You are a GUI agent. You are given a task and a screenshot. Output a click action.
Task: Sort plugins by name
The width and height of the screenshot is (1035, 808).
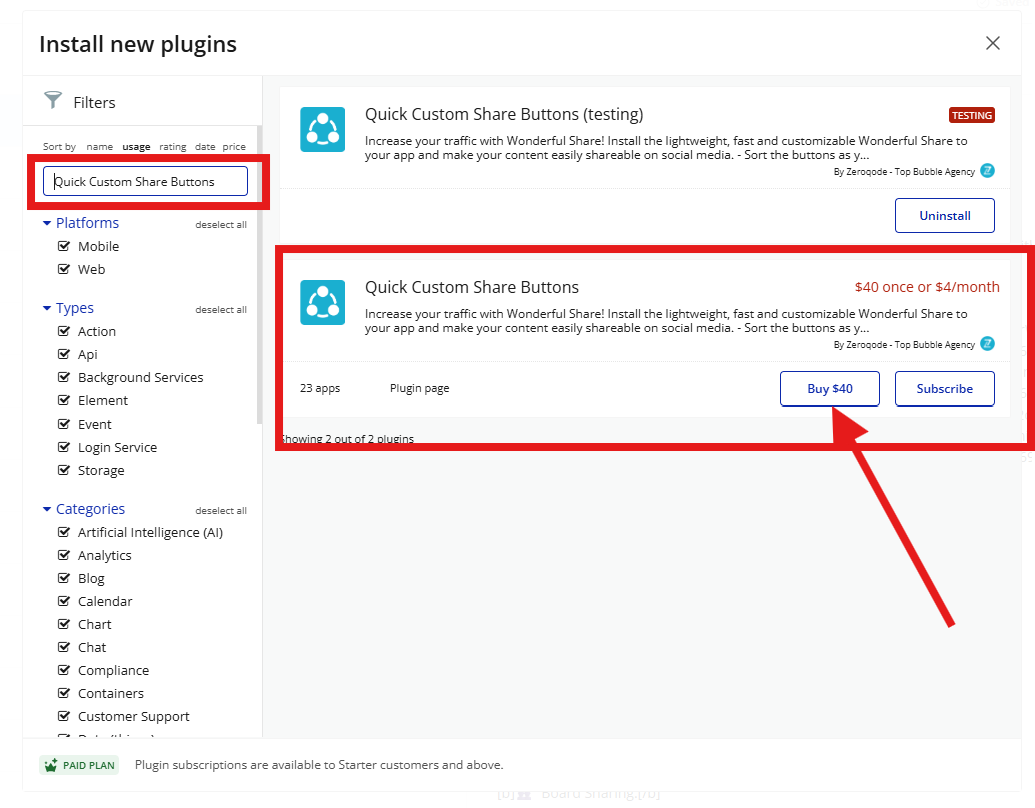100,147
